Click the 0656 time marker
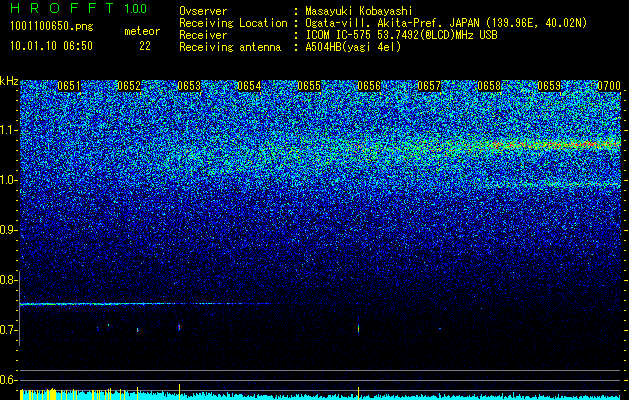The width and height of the screenshot is (629, 400). click(369, 86)
